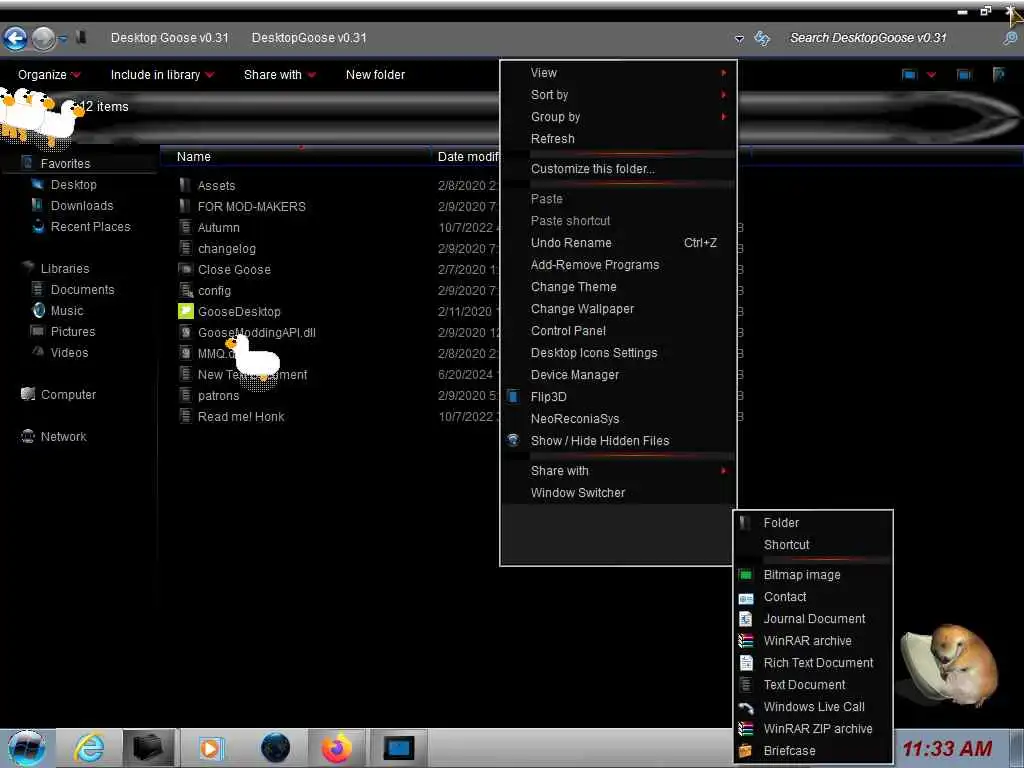The width and height of the screenshot is (1024, 768).
Task: Click the Back navigation arrow
Action: point(16,39)
